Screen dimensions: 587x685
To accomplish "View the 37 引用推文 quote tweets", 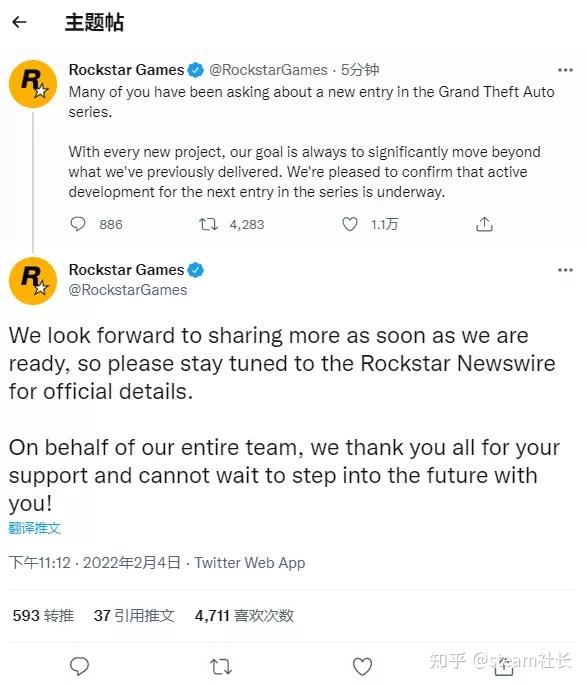I will 134,616.
